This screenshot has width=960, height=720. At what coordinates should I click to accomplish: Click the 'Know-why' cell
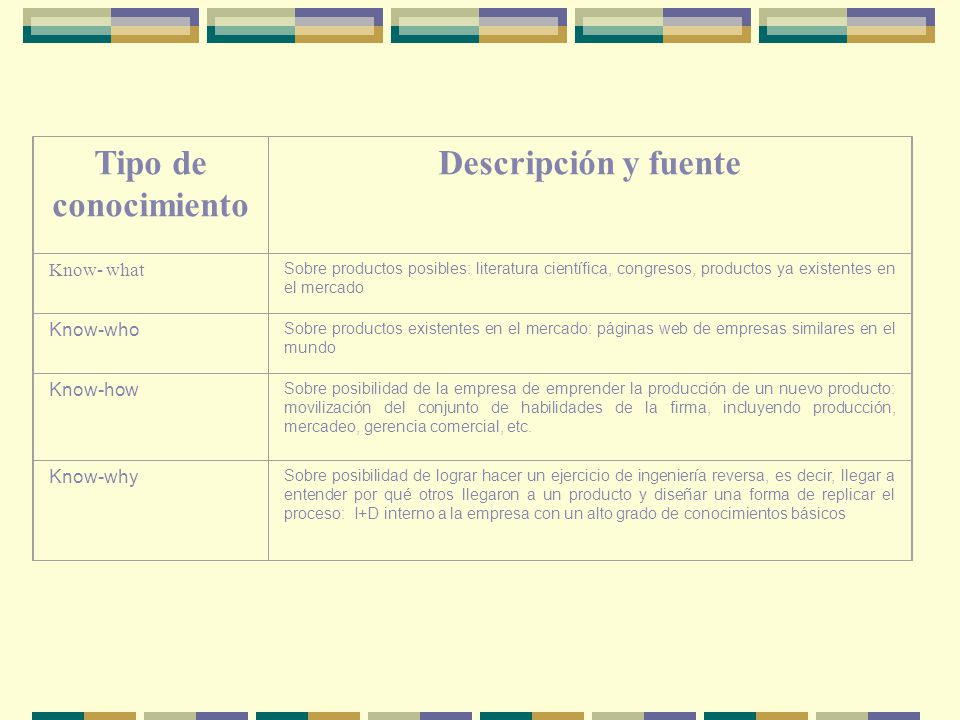click(x=151, y=510)
